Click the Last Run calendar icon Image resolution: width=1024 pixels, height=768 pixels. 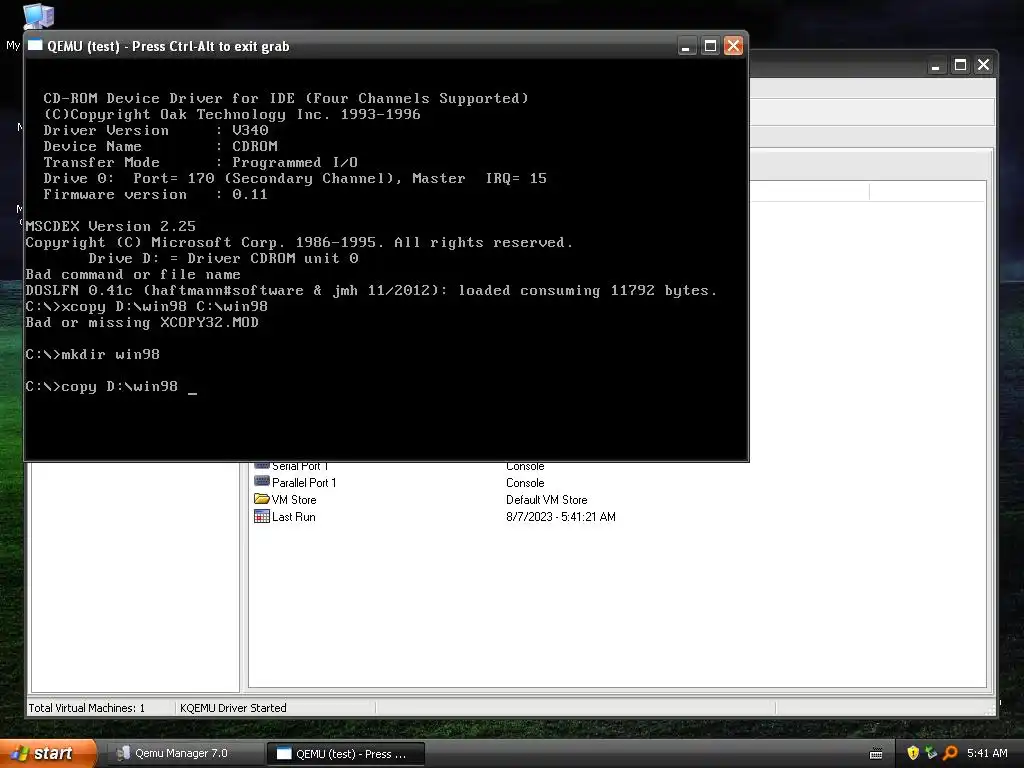coord(262,516)
